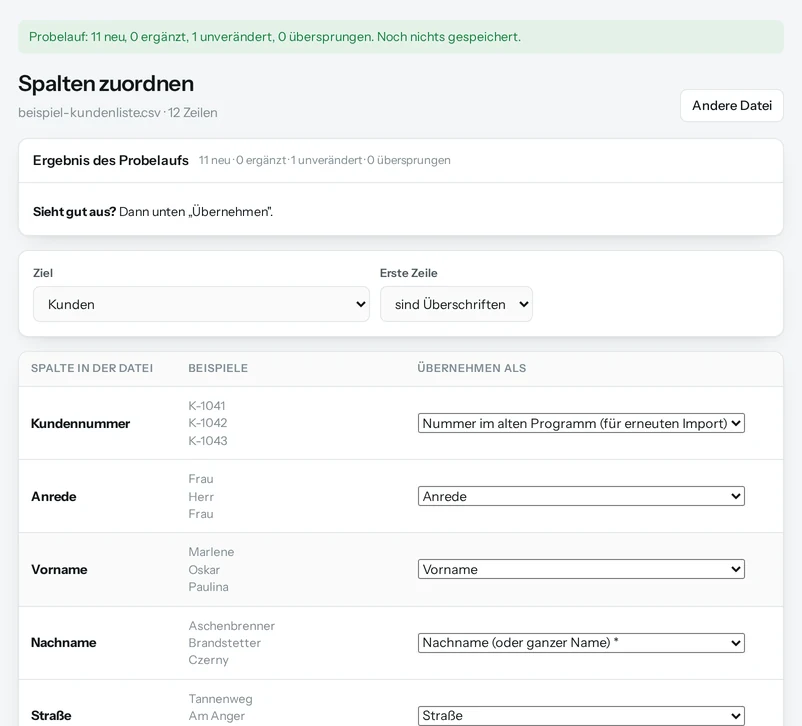Click example value Marlene

coord(211,552)
